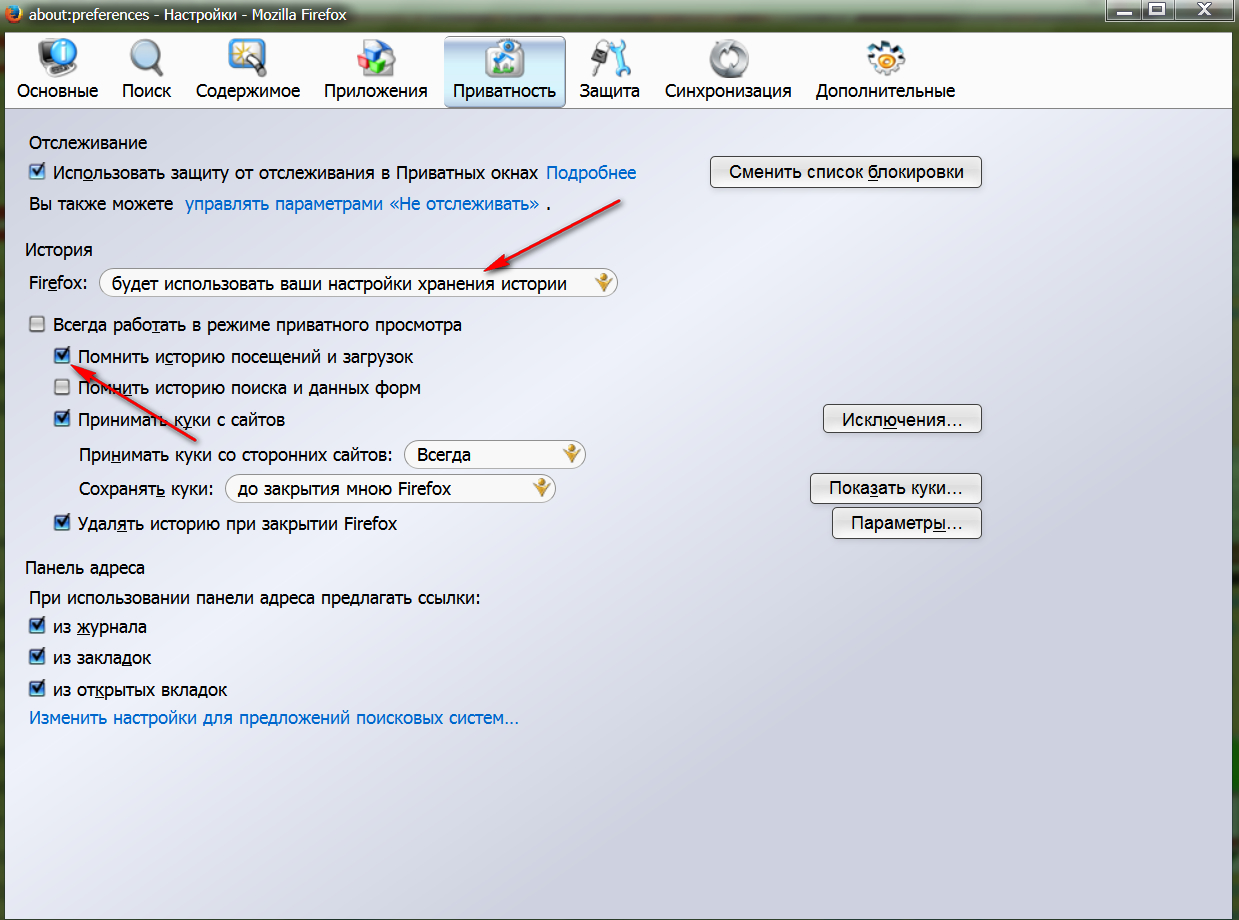Switch to the Защита tab label
The image size is (1239, 920).
(609, 91)
